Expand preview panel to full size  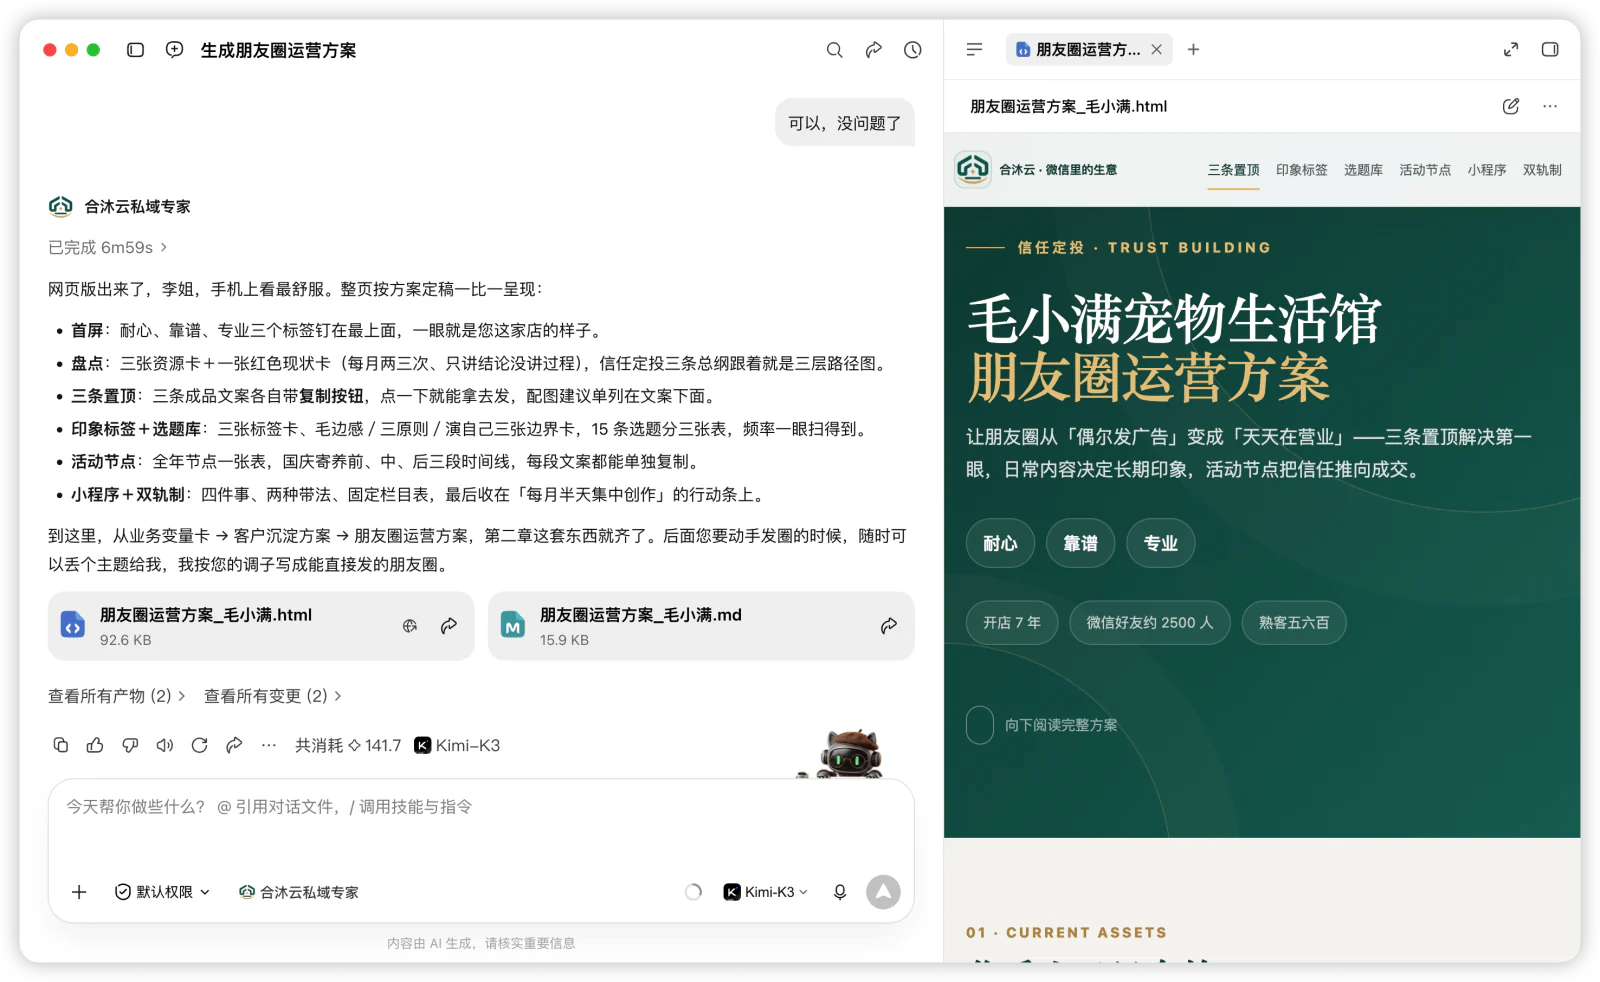[x=1511, y=49]
